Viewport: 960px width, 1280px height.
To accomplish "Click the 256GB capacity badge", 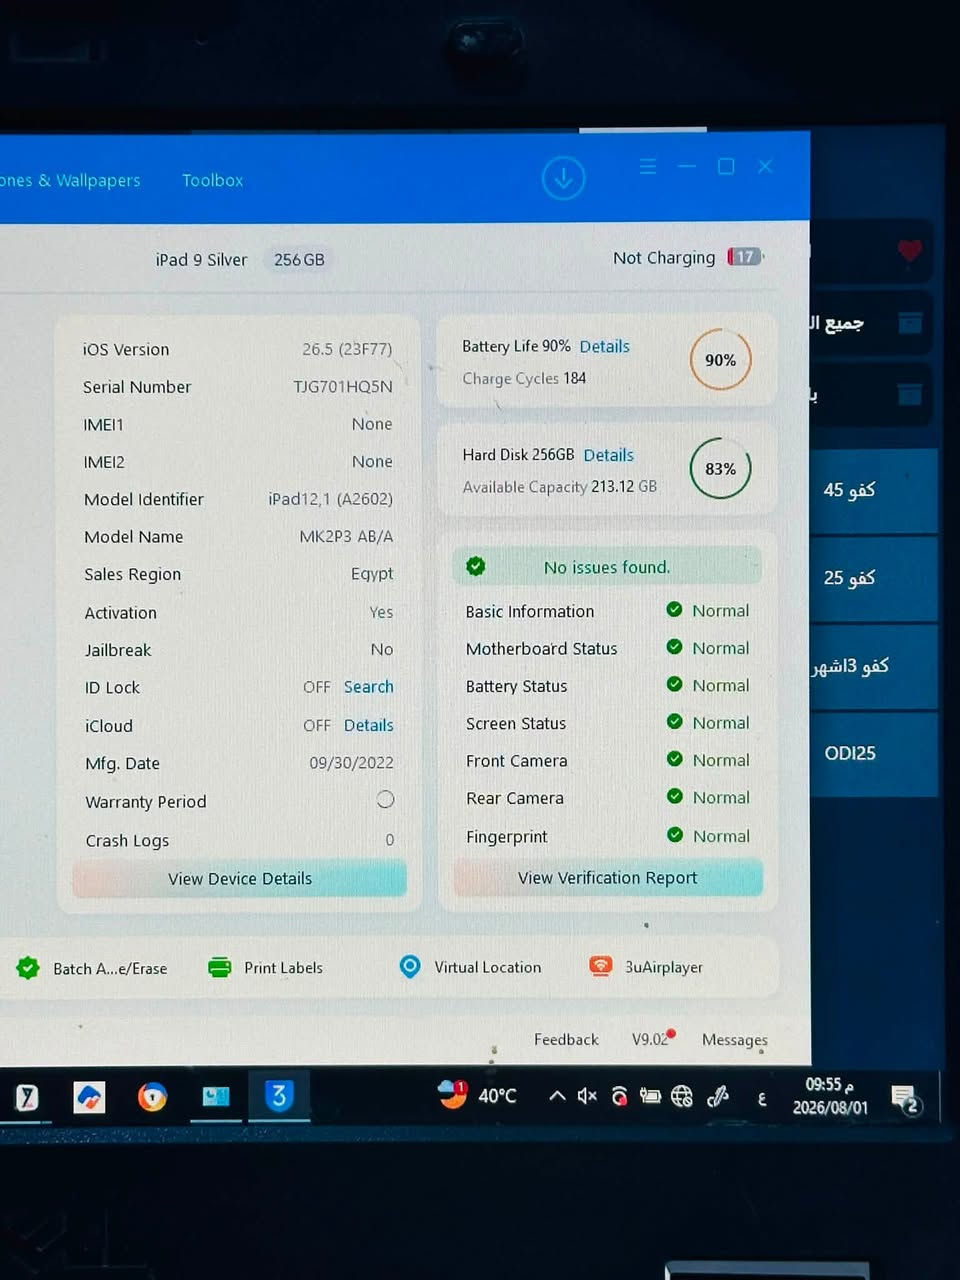I will click(x=299, y=259).
